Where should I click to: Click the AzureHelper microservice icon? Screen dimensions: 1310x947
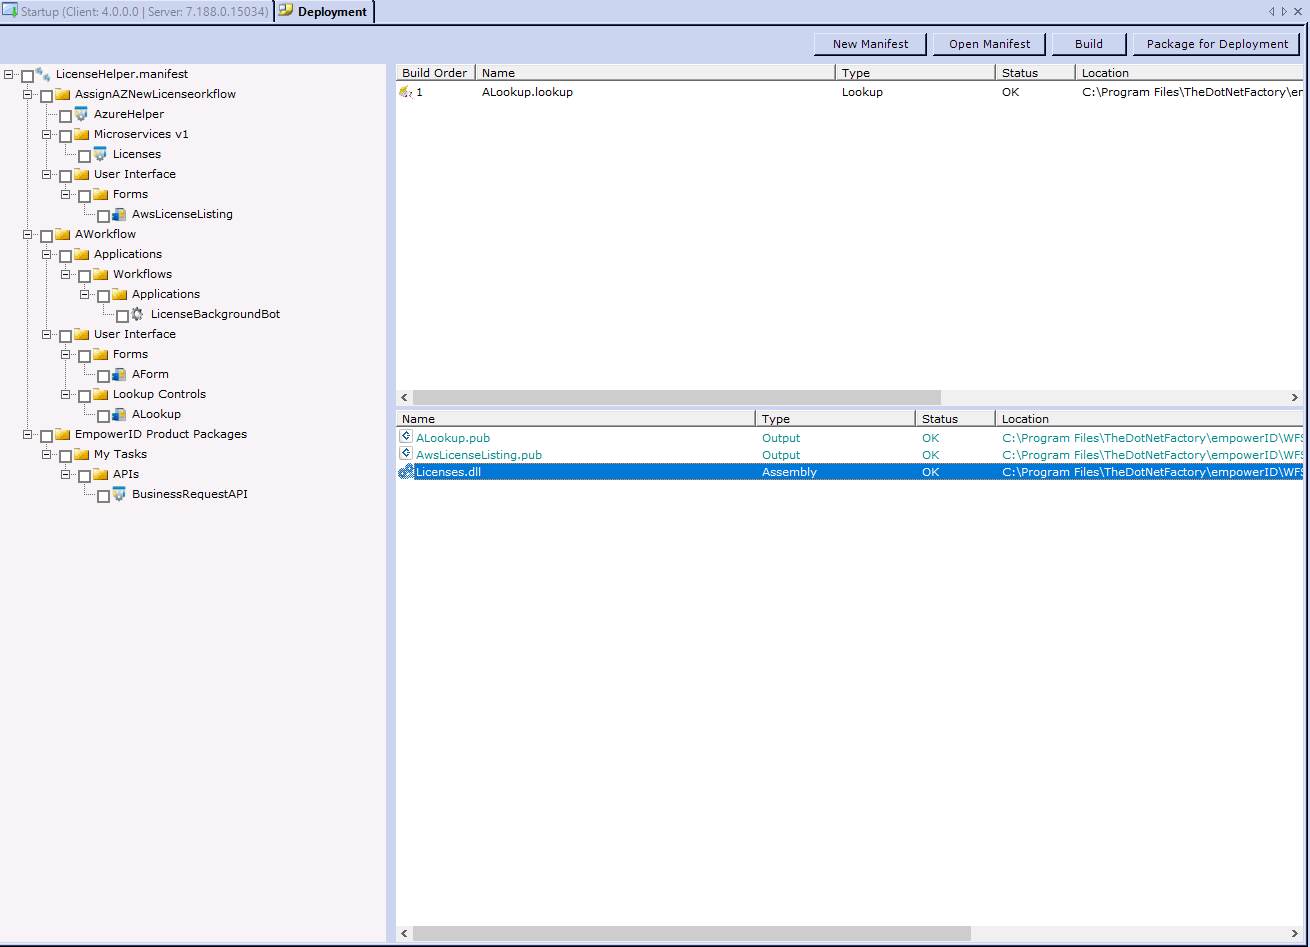pos(80,114)
